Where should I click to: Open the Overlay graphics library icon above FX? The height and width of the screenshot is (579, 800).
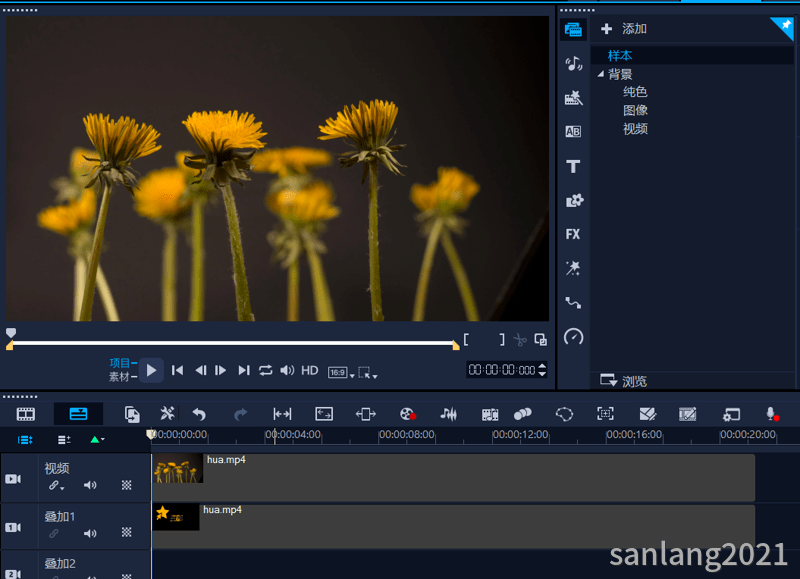(574, 200)
